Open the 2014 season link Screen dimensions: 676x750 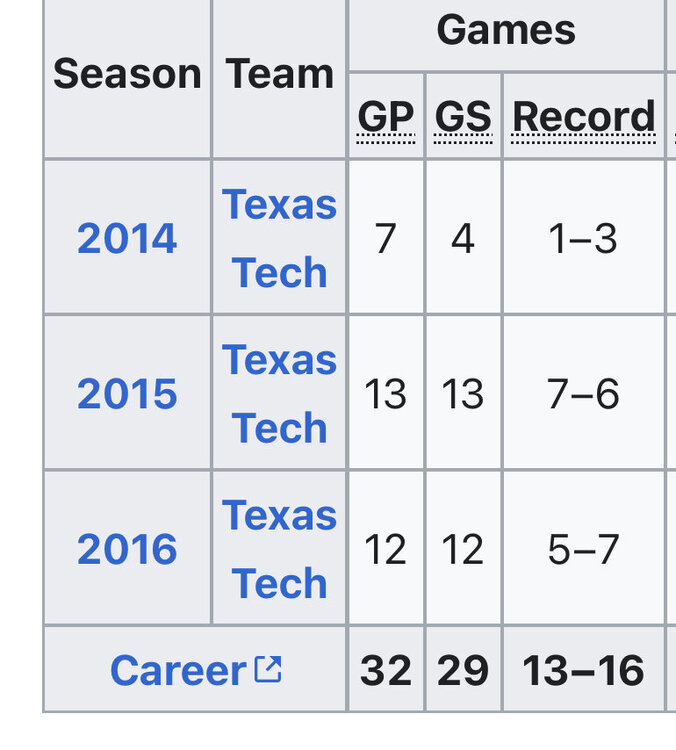click(127, 239)
